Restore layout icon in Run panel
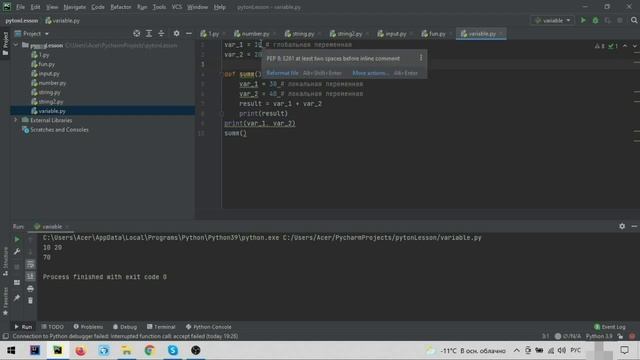Screen dimensions: 640x360 pos(17,282)
